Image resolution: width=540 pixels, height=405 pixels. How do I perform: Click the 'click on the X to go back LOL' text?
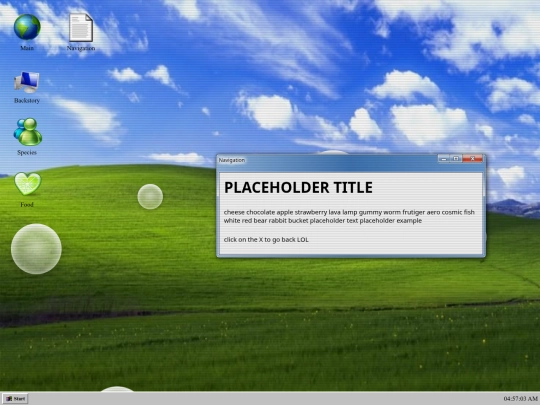point(266,240)
